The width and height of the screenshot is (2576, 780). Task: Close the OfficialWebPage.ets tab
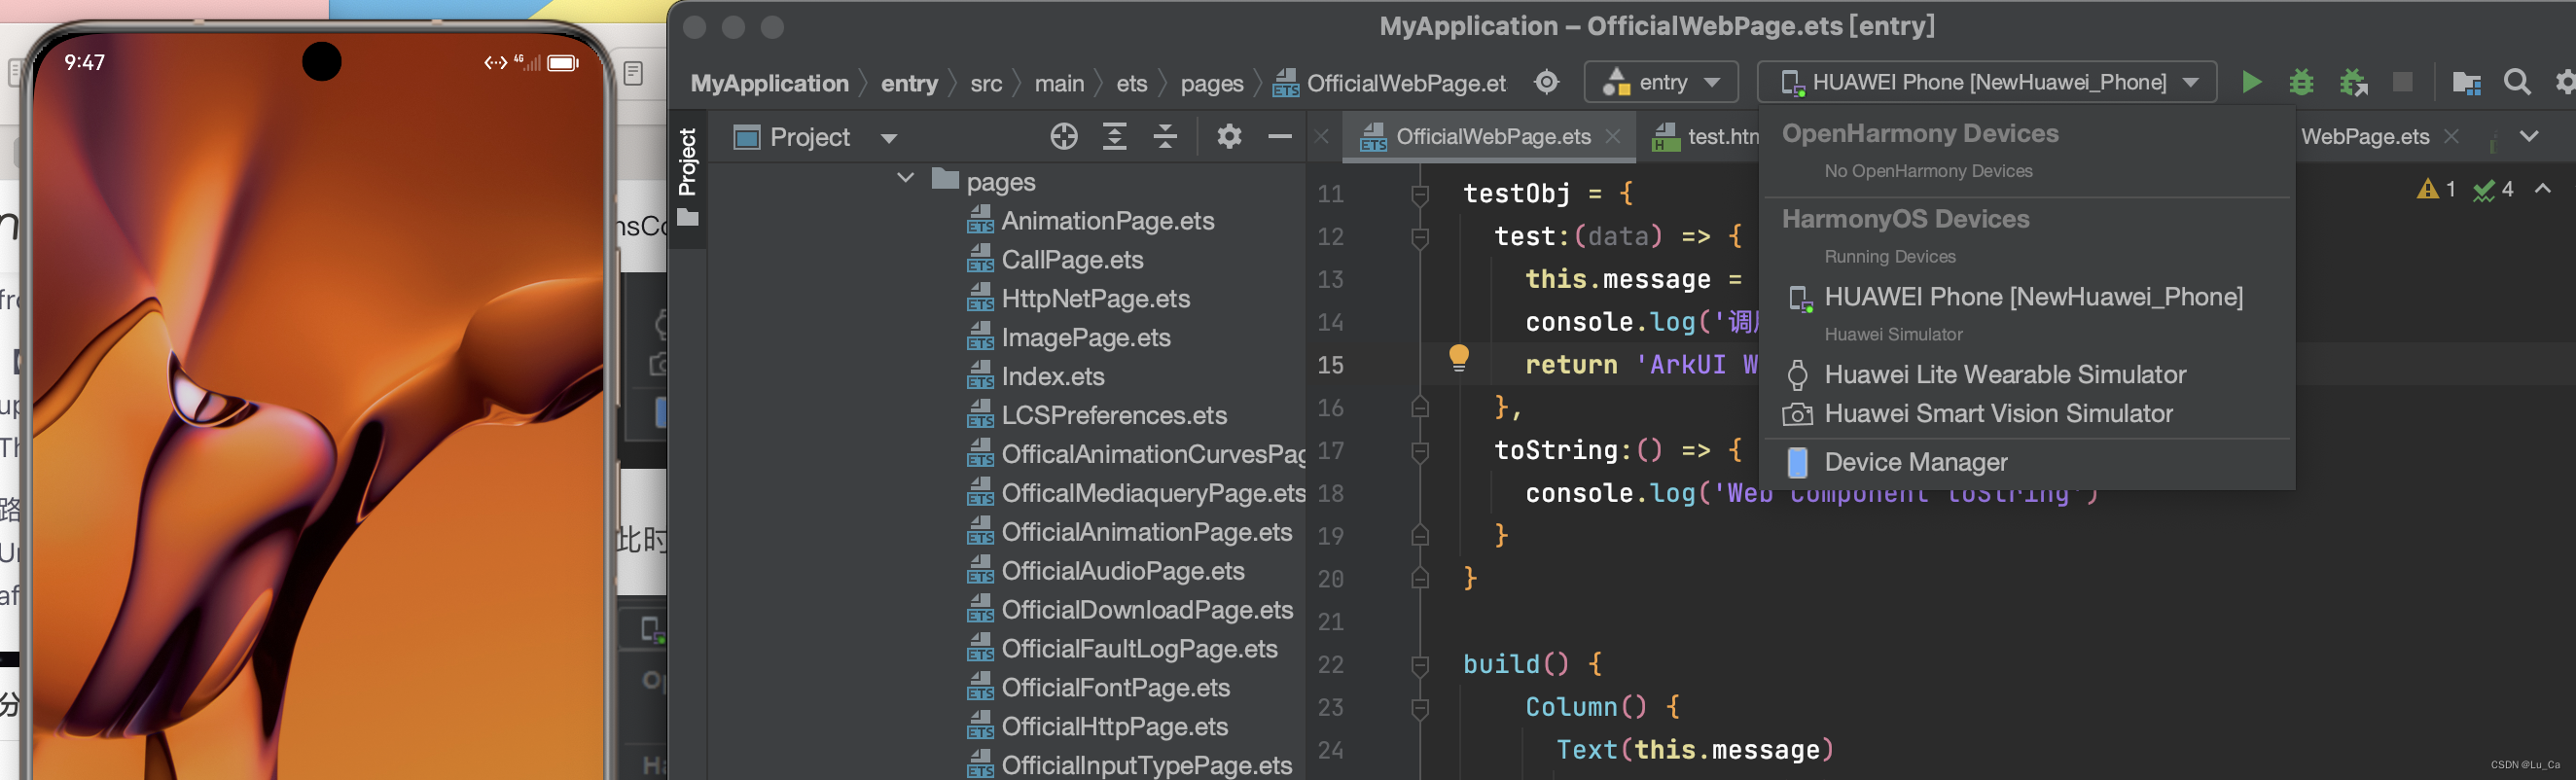[x=1612, y=136]
